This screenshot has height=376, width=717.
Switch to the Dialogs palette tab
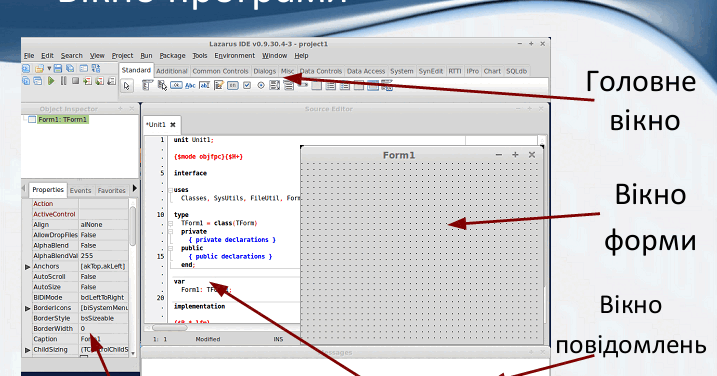(x=265, y=71)
